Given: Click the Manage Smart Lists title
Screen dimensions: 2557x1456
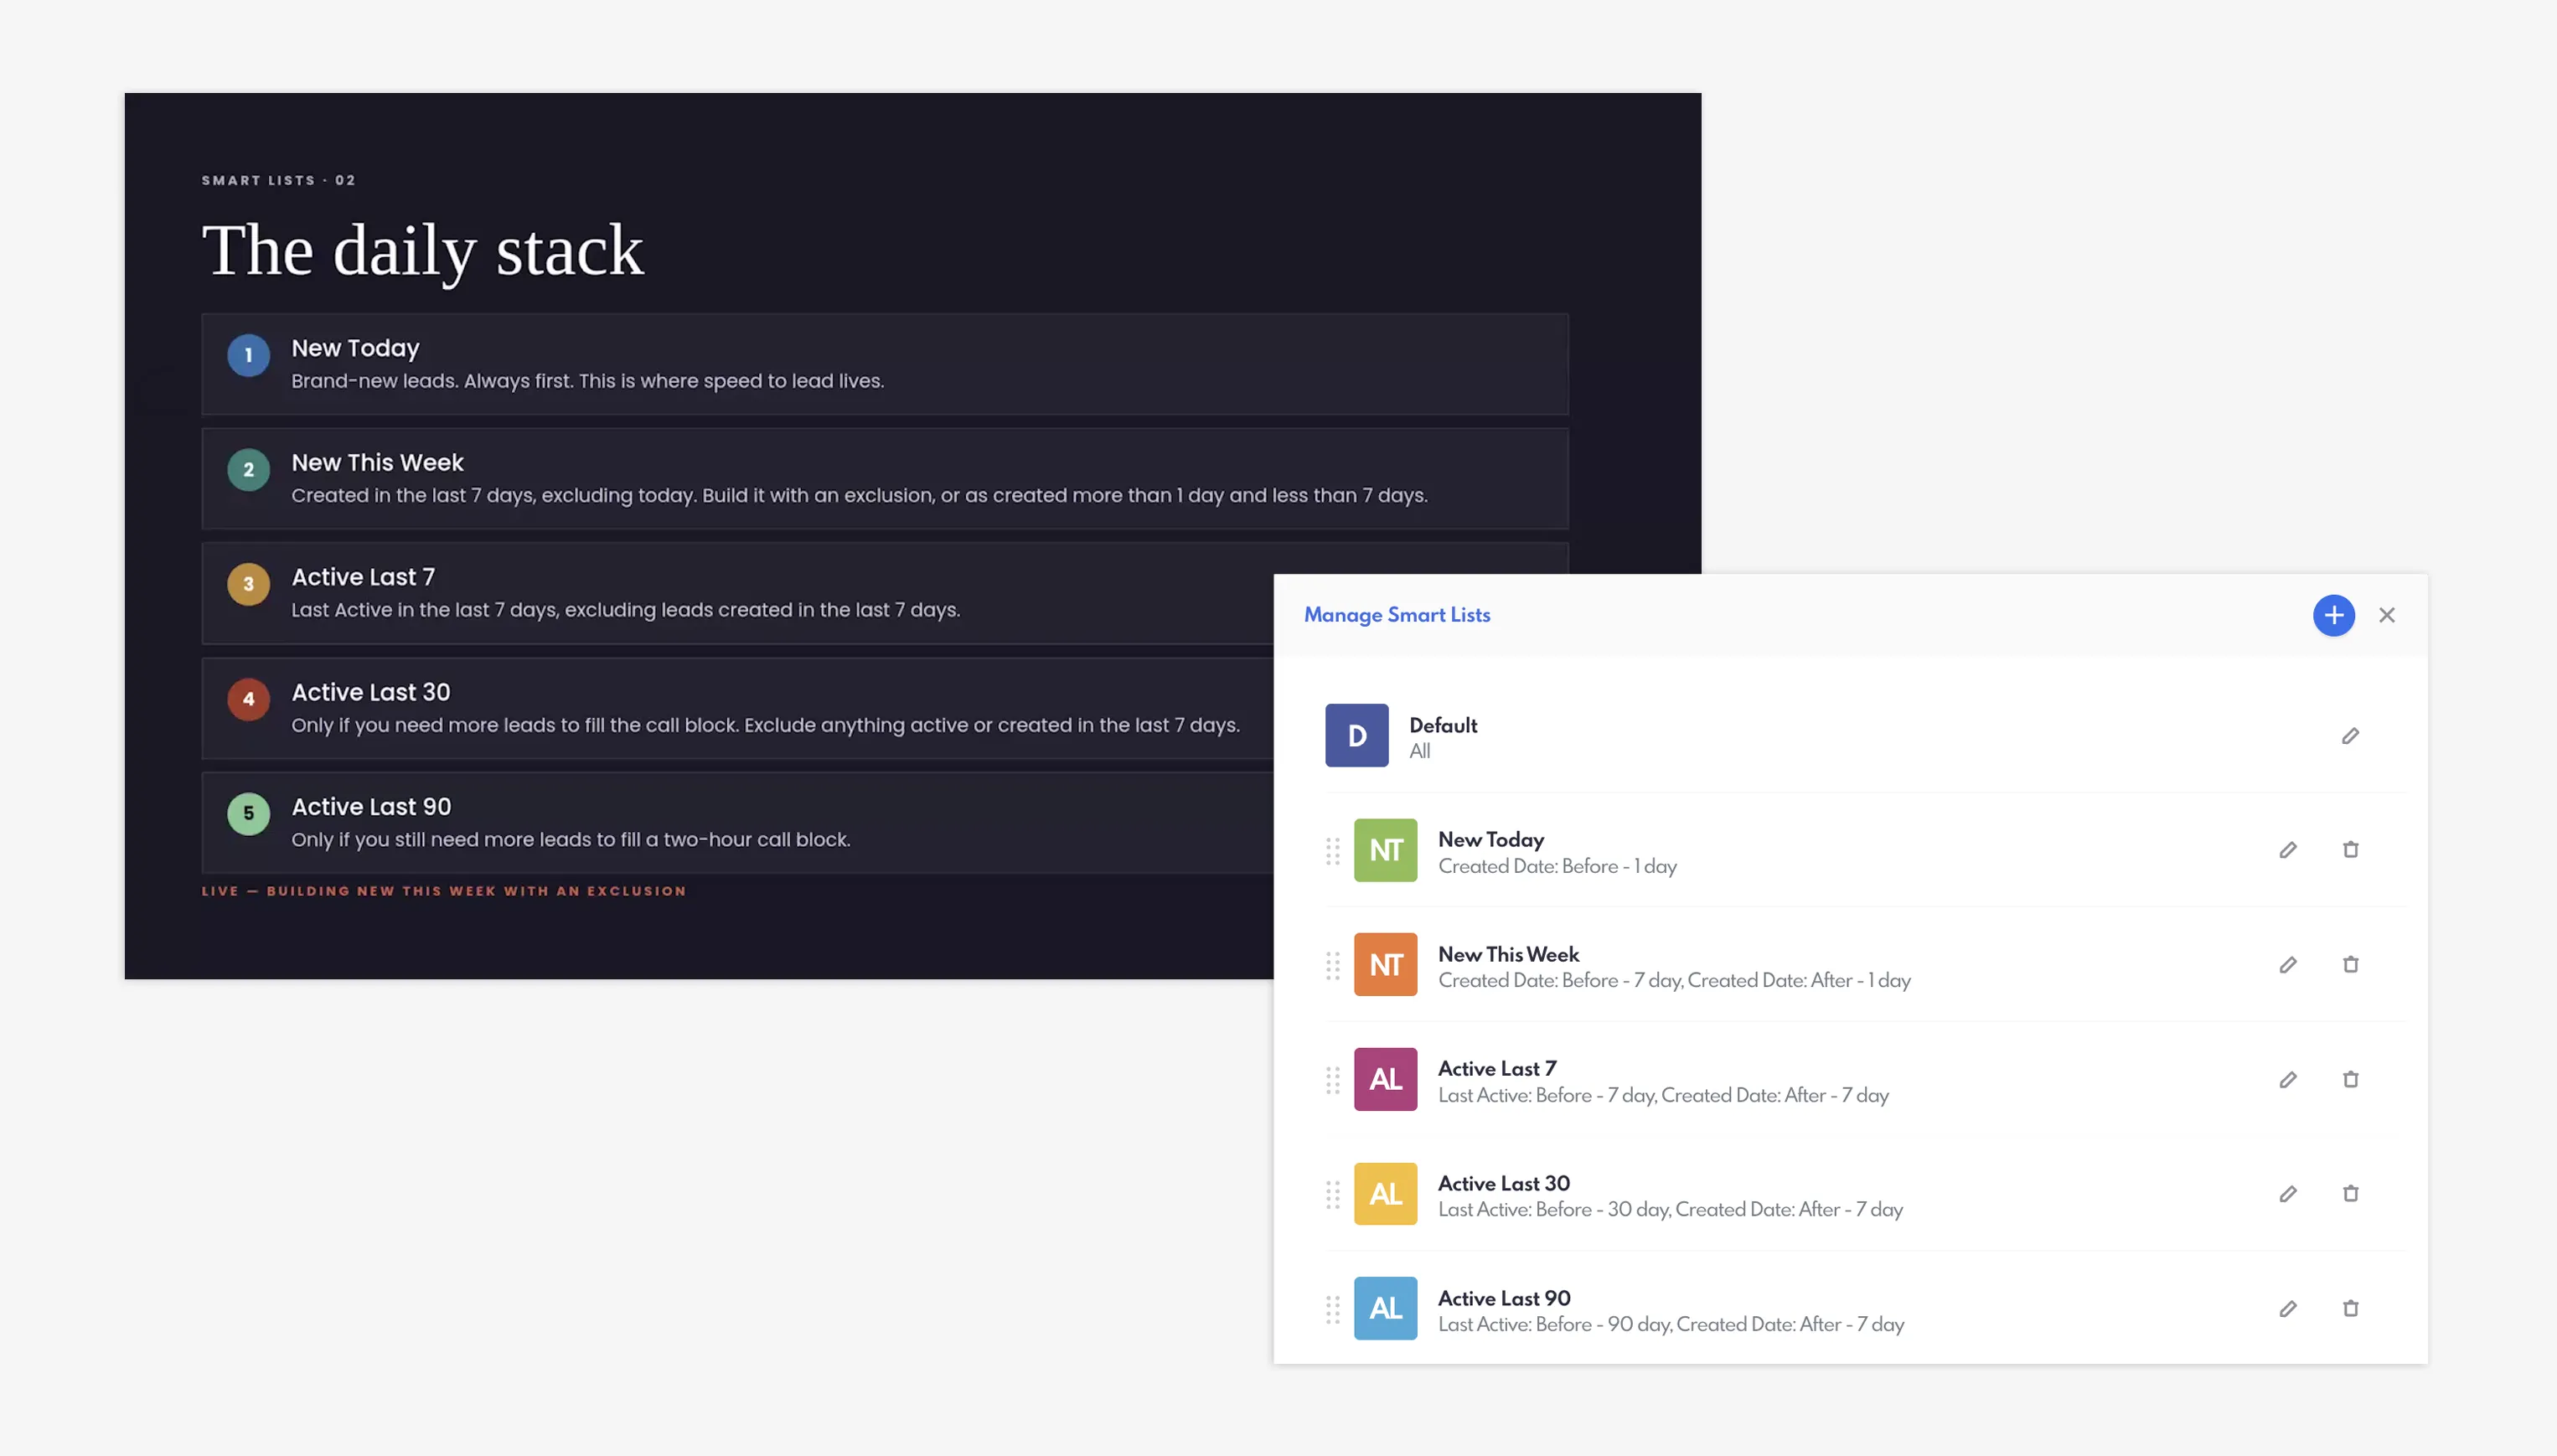Looking at the screenshot, I should (1396, 615).
